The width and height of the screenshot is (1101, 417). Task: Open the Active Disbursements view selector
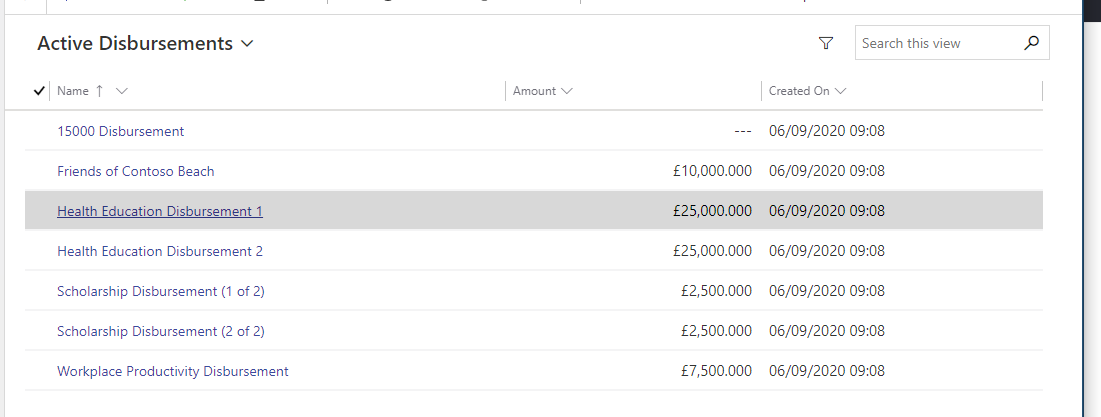(x=145, y=44)
